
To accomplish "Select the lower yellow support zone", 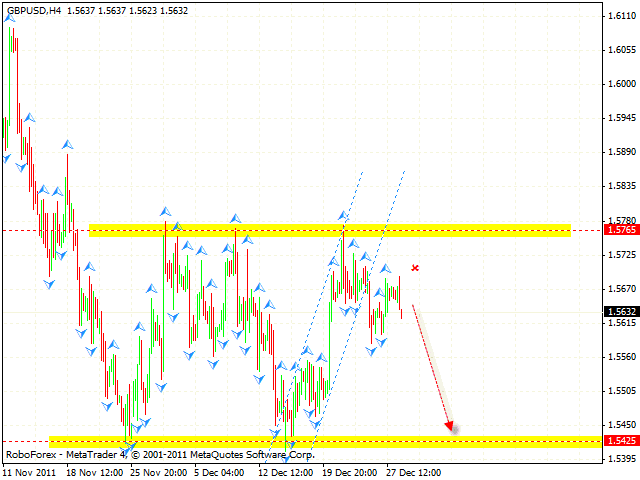I will tap(326, 442).
